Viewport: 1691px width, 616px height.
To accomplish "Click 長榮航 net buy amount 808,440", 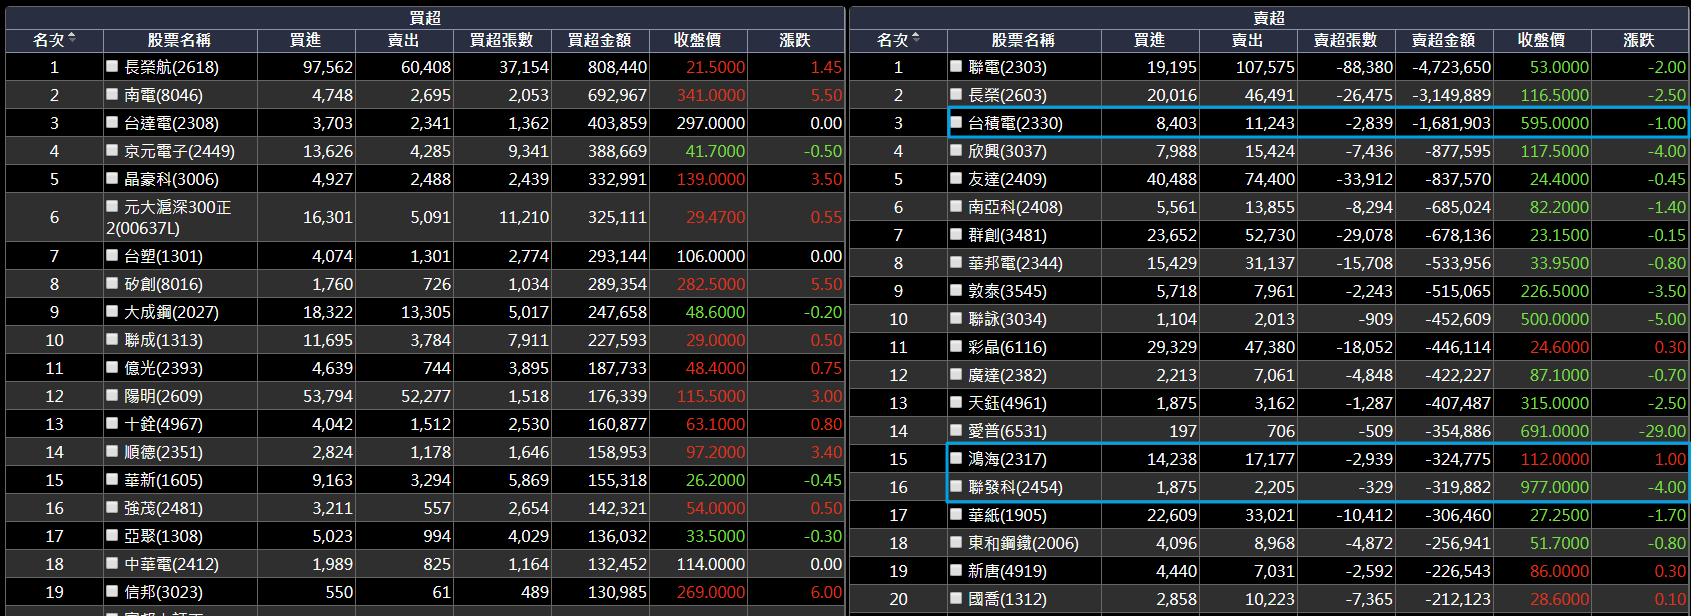I will 617,67.
